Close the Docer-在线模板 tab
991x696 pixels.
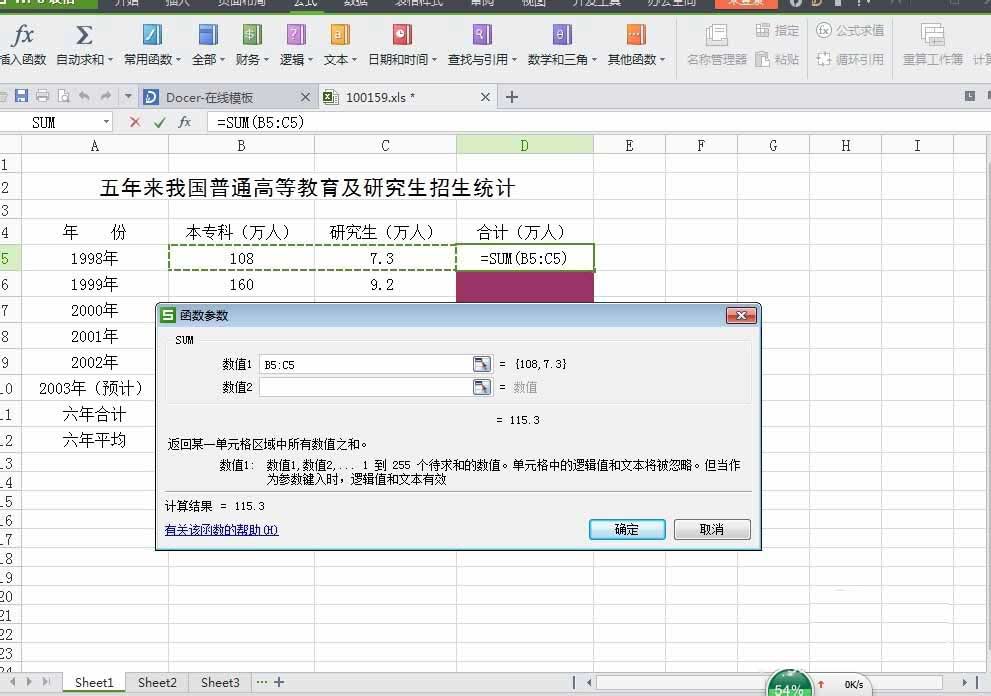click(x=305, y=97)
